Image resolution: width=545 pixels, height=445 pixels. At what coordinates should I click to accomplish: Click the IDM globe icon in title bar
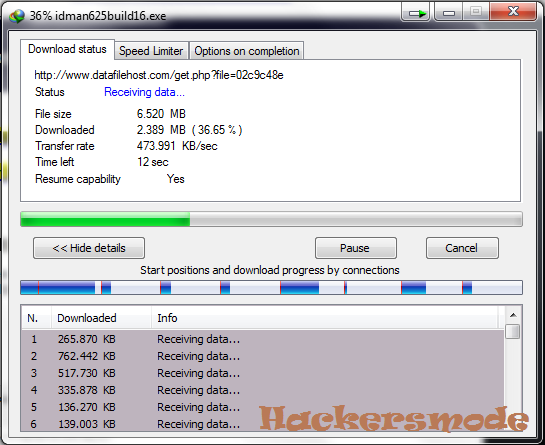(x=17, y=16)
